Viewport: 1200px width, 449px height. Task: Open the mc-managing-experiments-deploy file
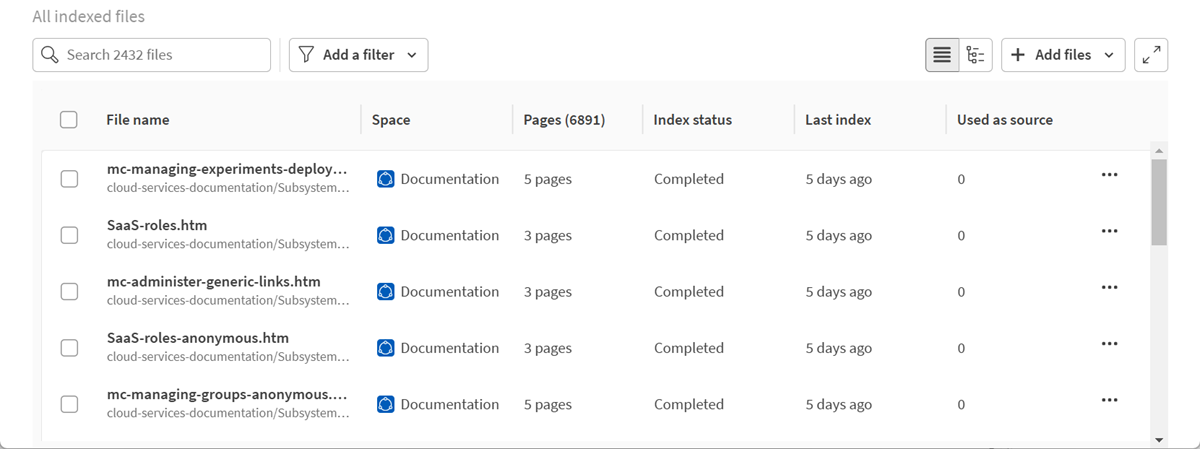[227, 169]
